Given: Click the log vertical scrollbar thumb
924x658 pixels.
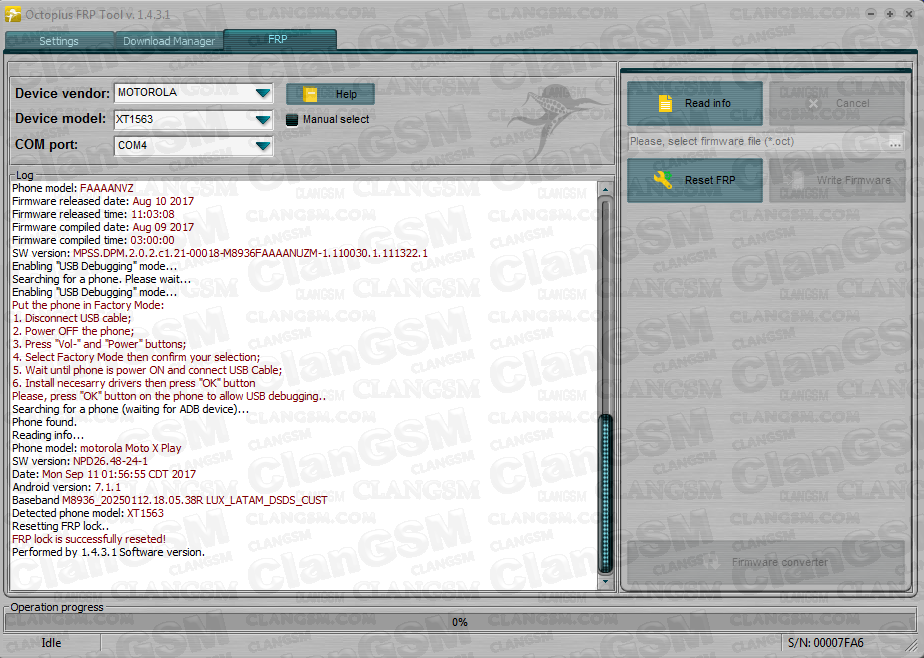Looking at the screenshot, I should (605, 494).
